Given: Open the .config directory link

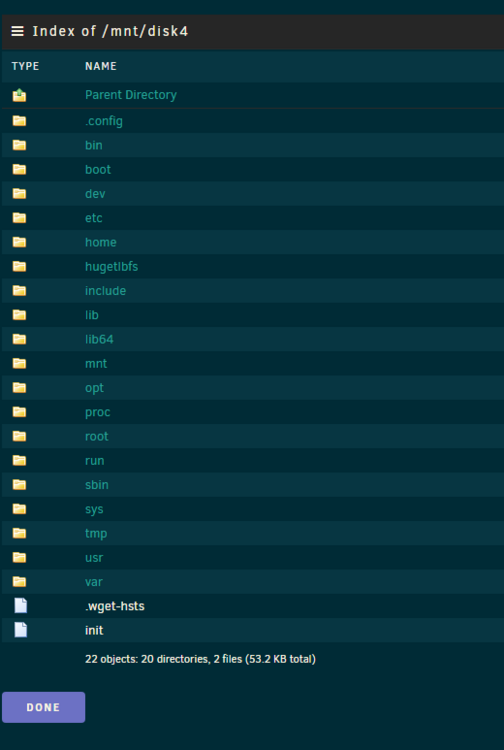Looking at the screenshot, I should pos(104,121).
